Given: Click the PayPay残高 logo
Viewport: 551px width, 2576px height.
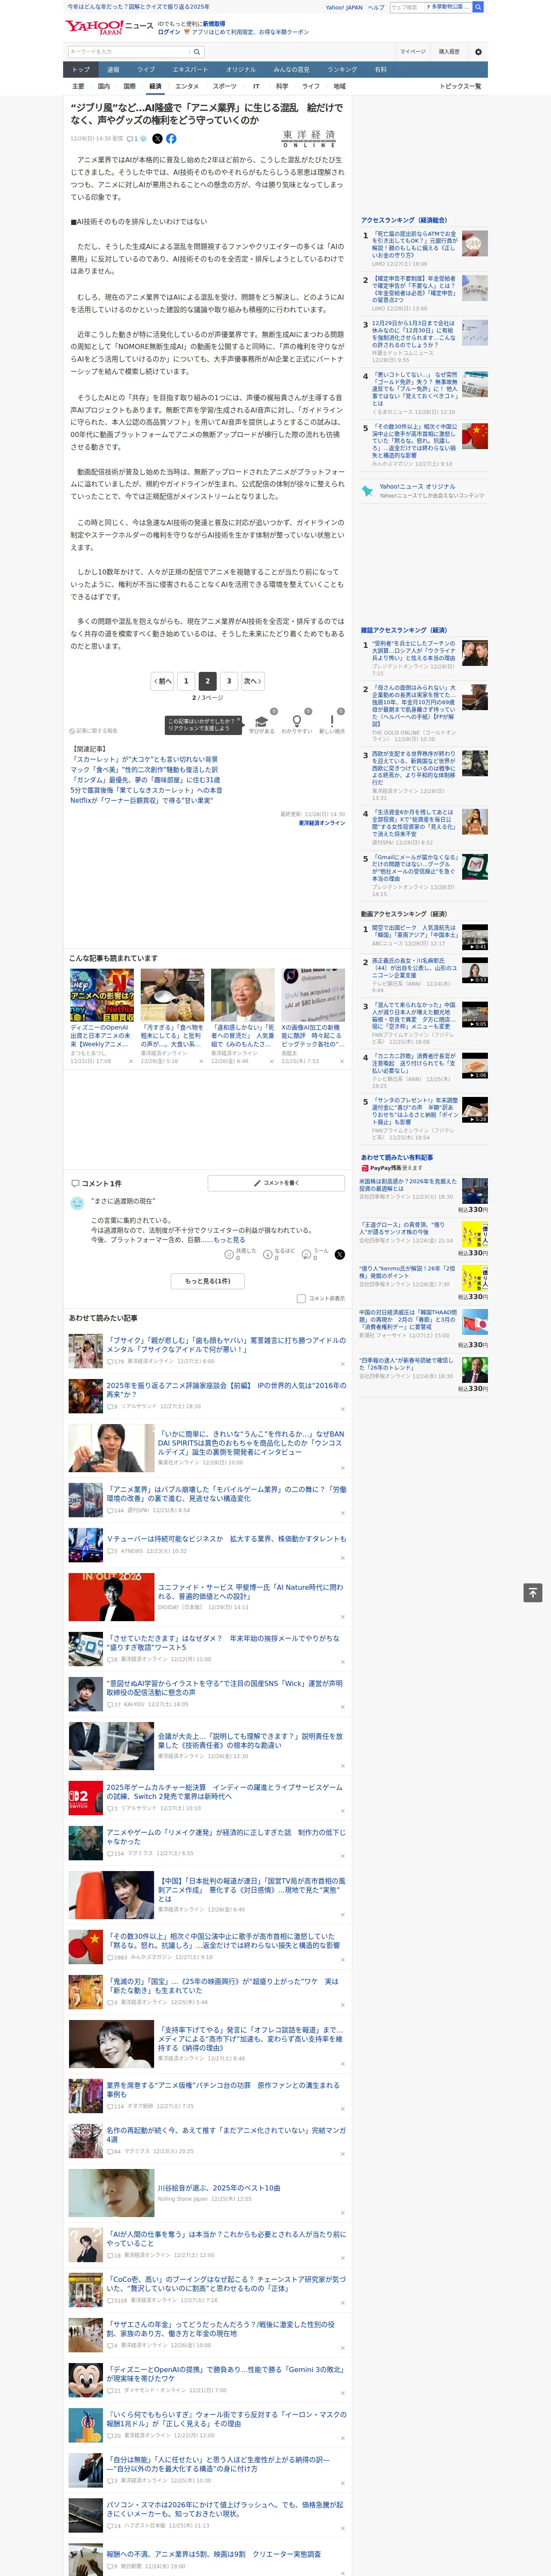Looking at the screenshot, I should pyautogui.click(x=380, y=1167).
